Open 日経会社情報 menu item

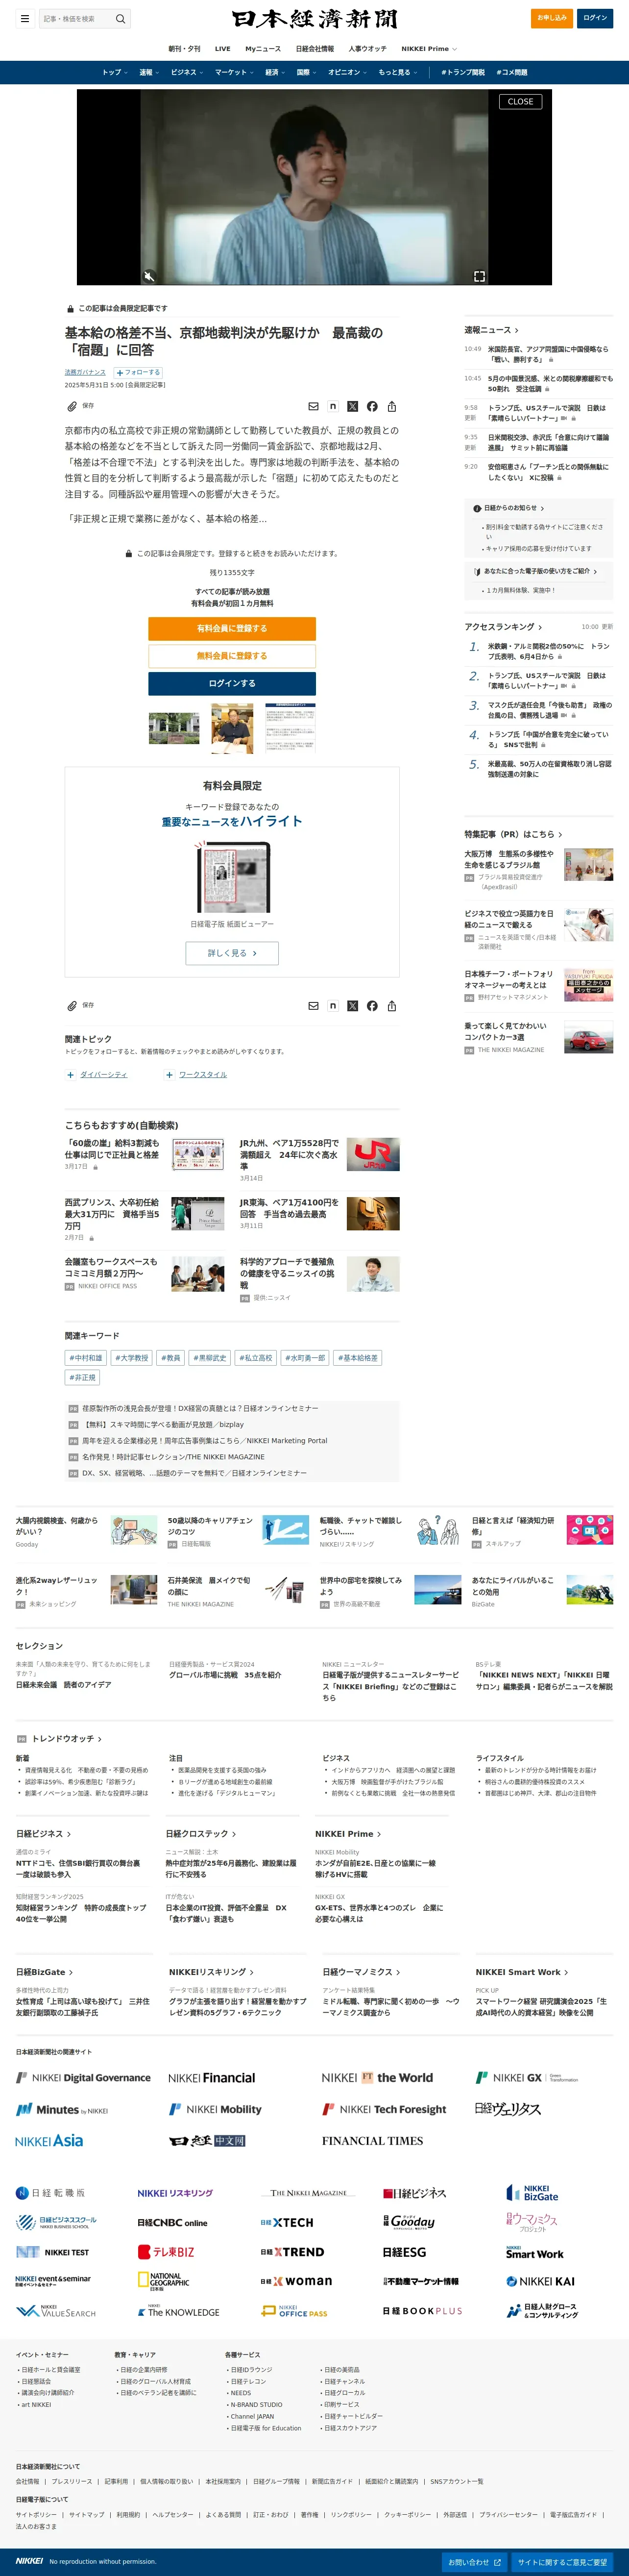coord(315,49)
